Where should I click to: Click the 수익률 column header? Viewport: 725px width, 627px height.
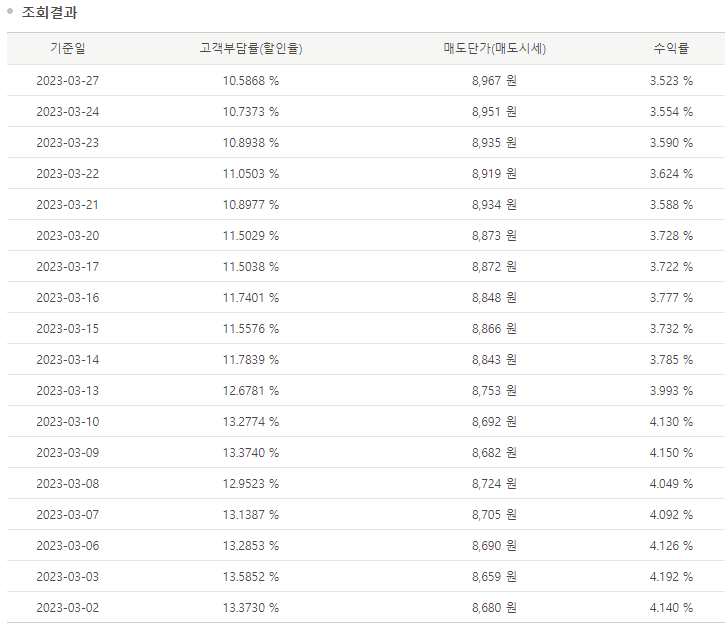pos(671,48)
